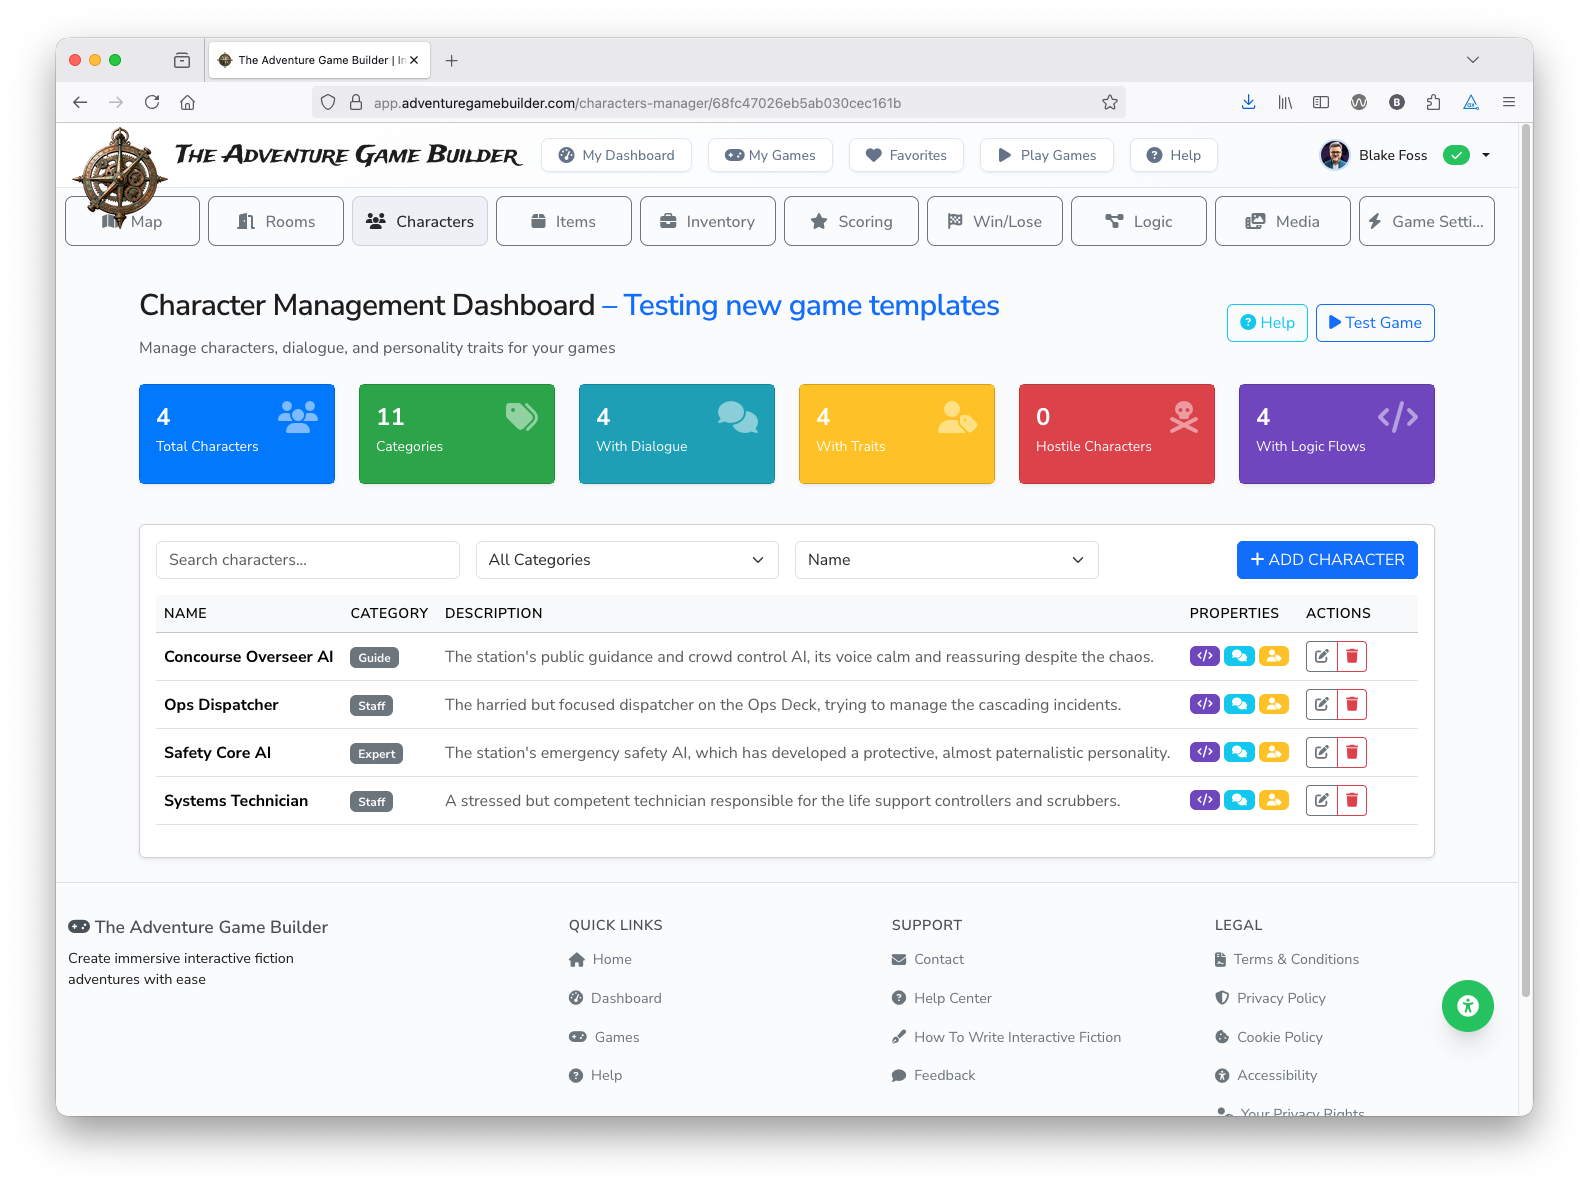Bookmark this page with the star icon
1589x1190 pixels.
(x=1109, y=102)
